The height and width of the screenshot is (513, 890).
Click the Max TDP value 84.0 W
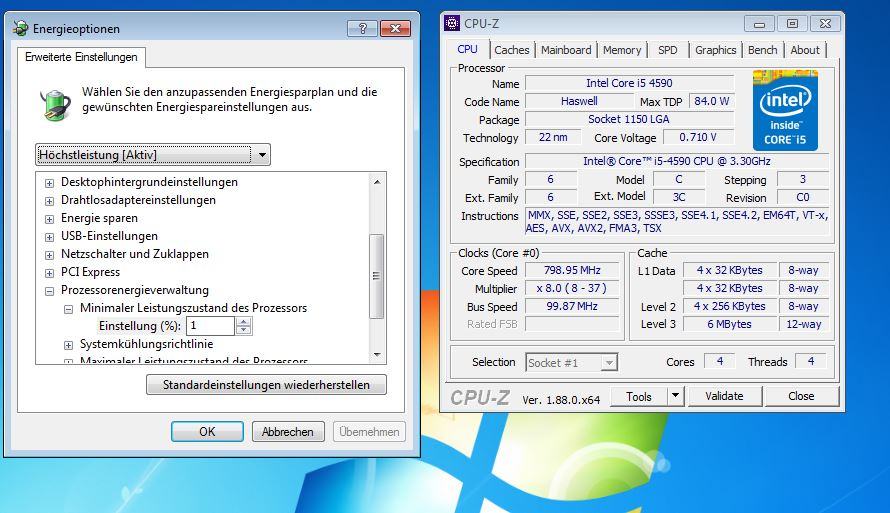711,101
